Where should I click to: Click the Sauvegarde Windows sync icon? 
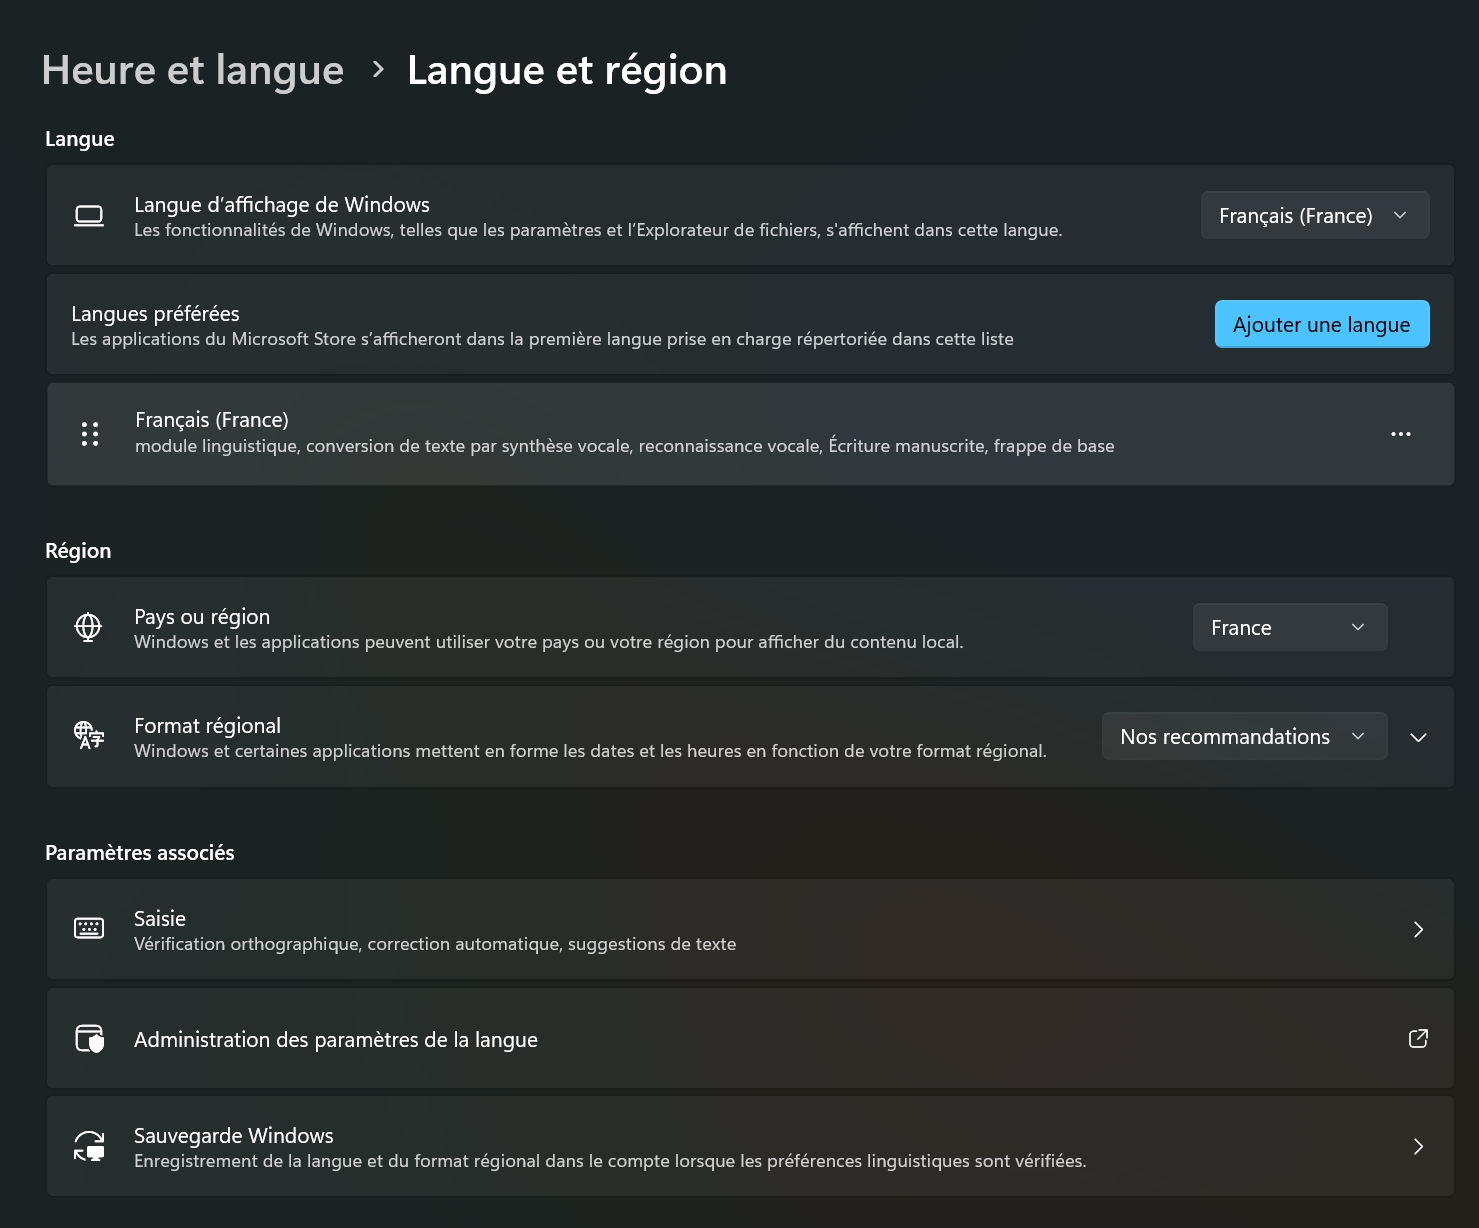[89, 1146]
